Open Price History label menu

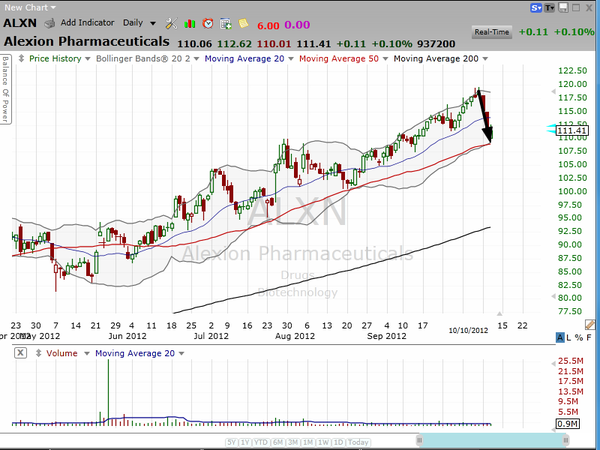[x=55, y=59]
